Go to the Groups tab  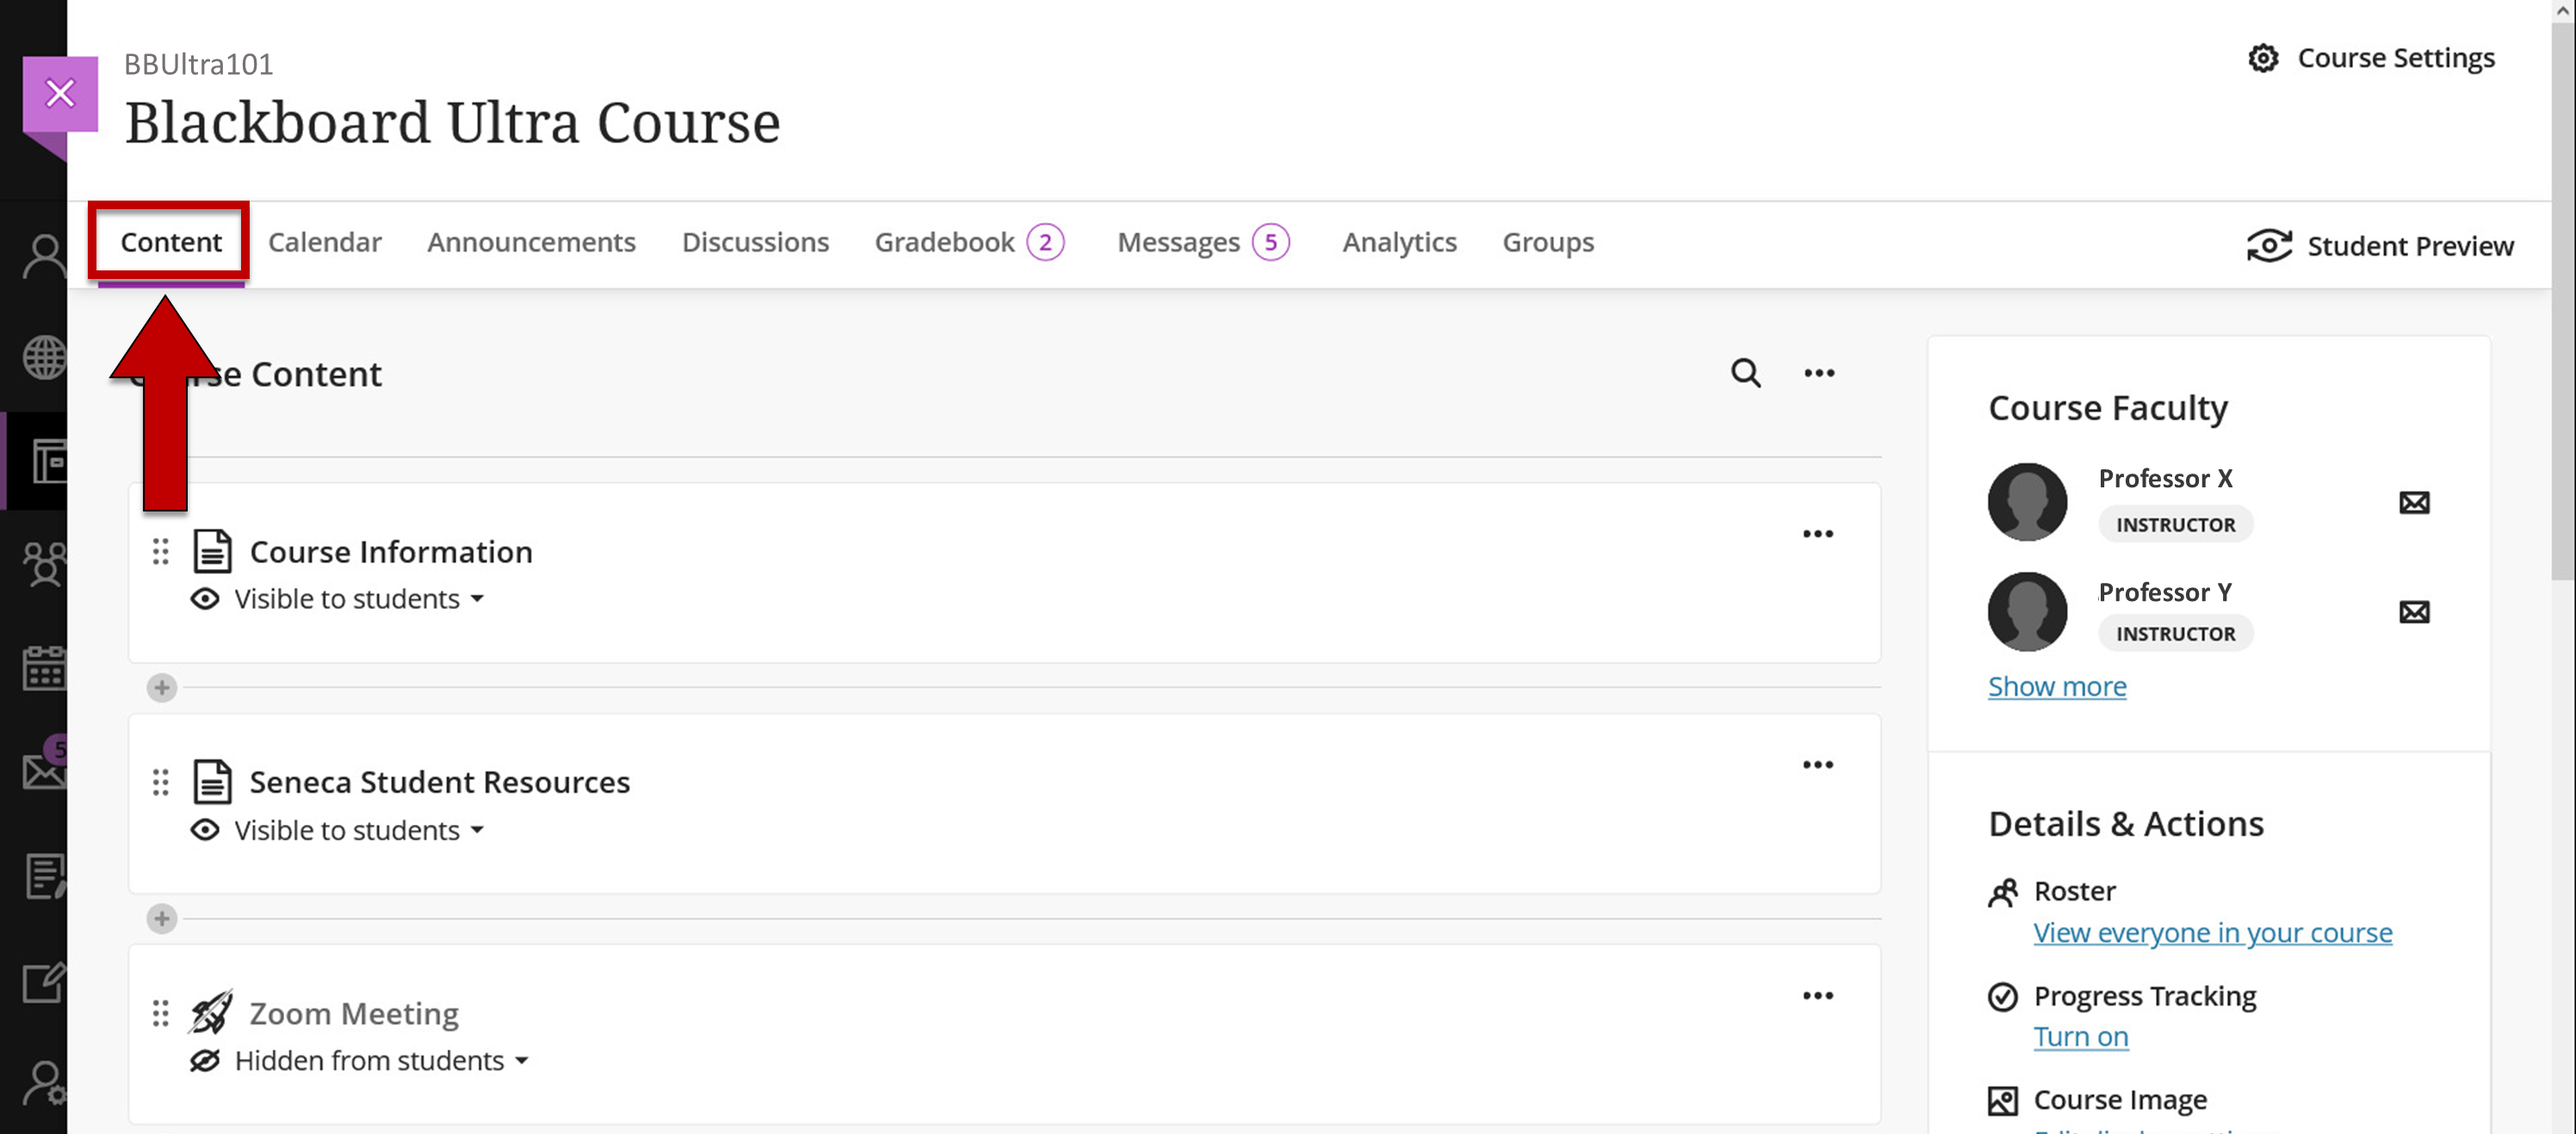1548,242
